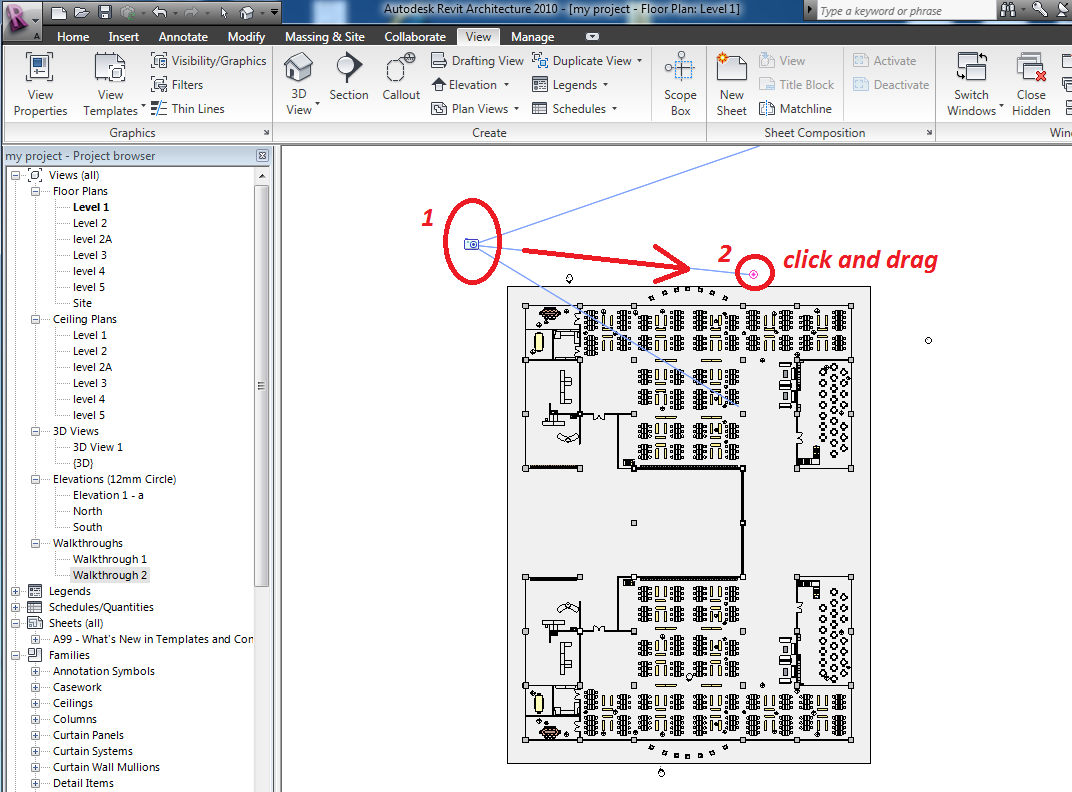Image resolution: width=1072 pixels, height=792 pixels.
Task: Collapse the Floor Plans node
Action: [36, 192]
